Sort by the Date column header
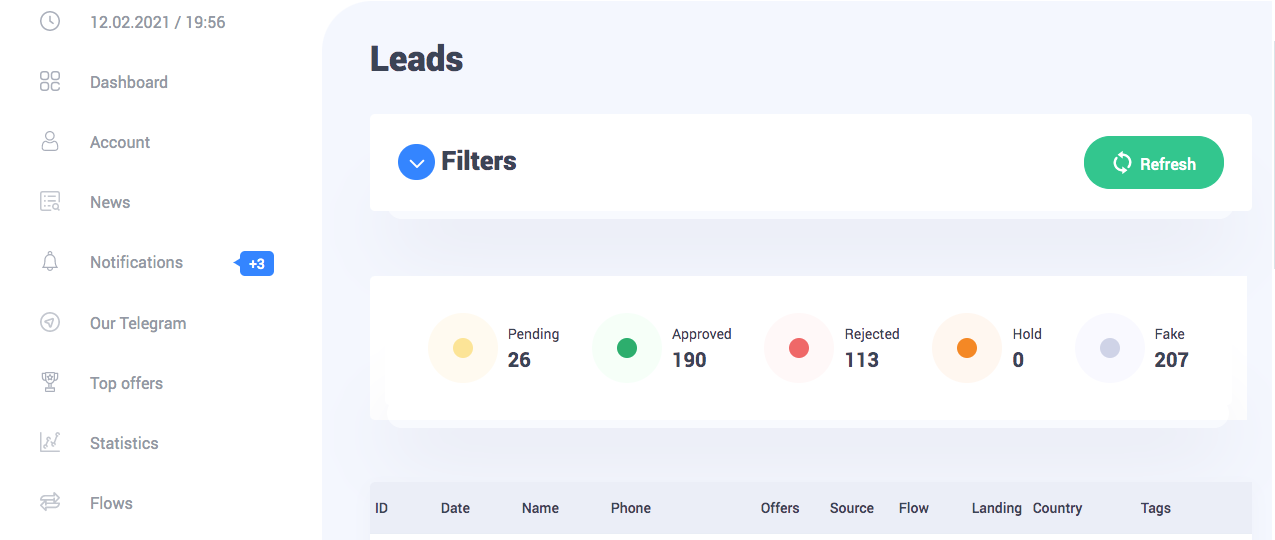Viewport: 1275px width, 540px height. click(x=455, y=508)
